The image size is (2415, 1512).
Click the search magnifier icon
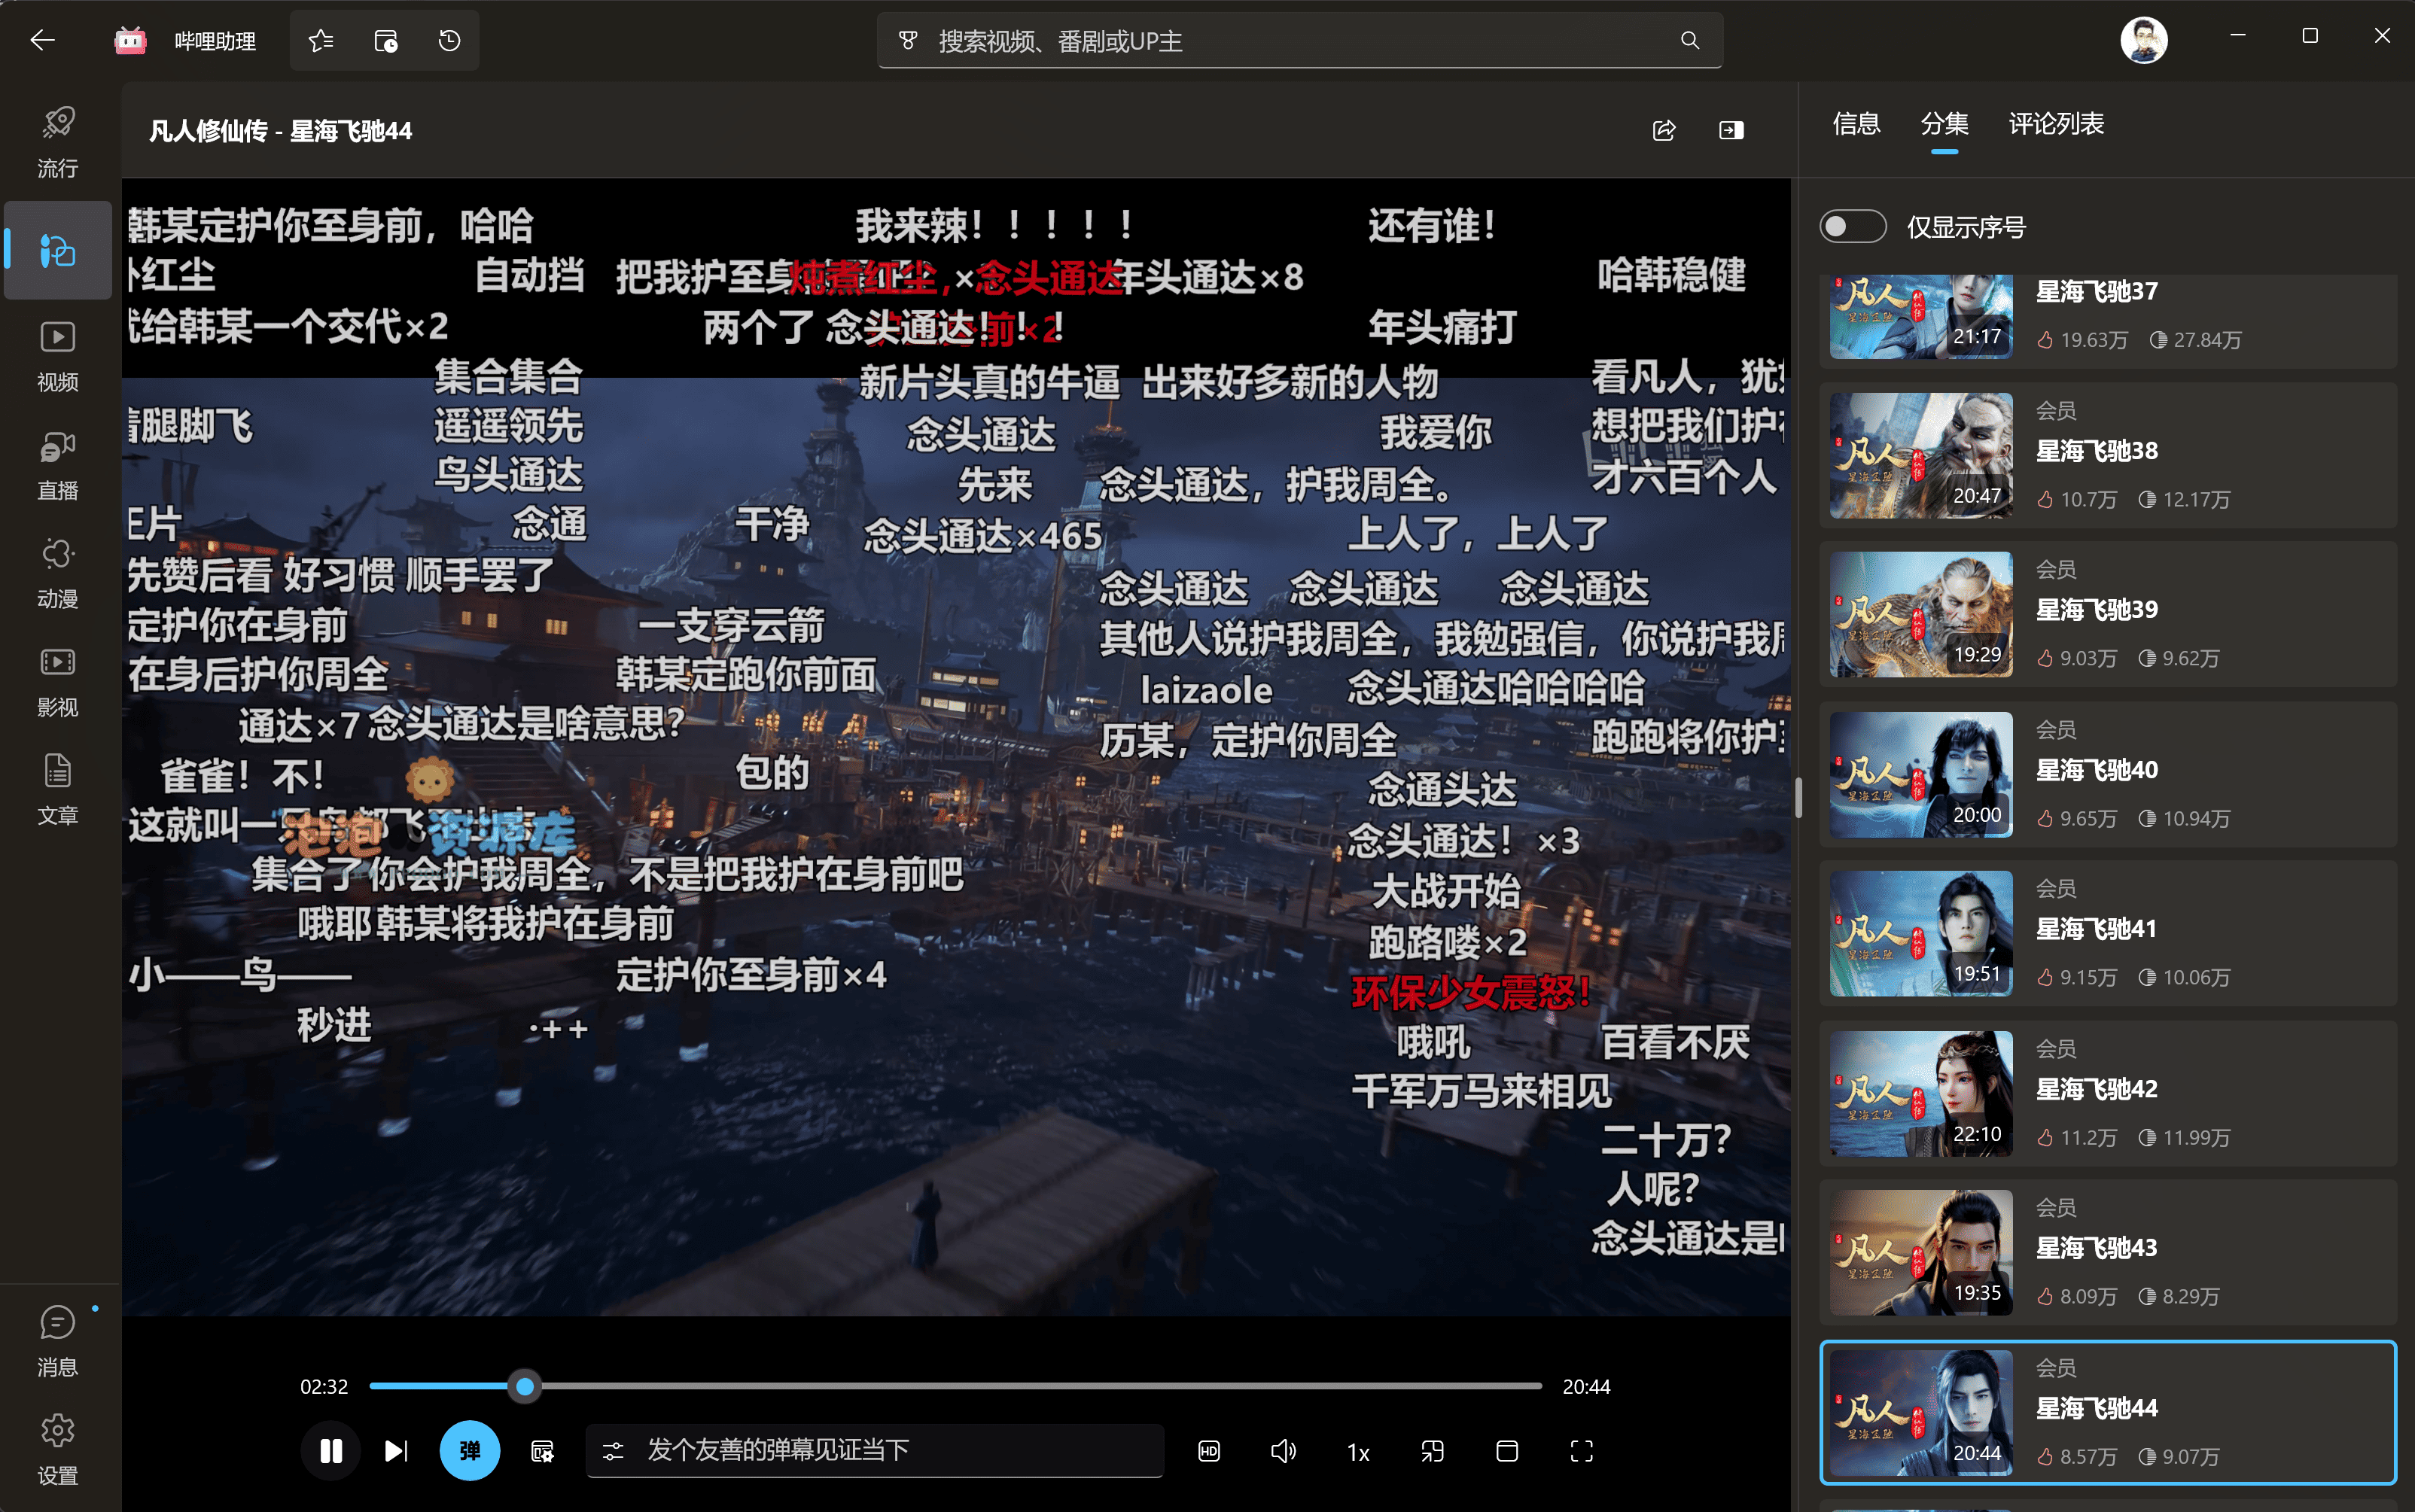(1689, 41)
